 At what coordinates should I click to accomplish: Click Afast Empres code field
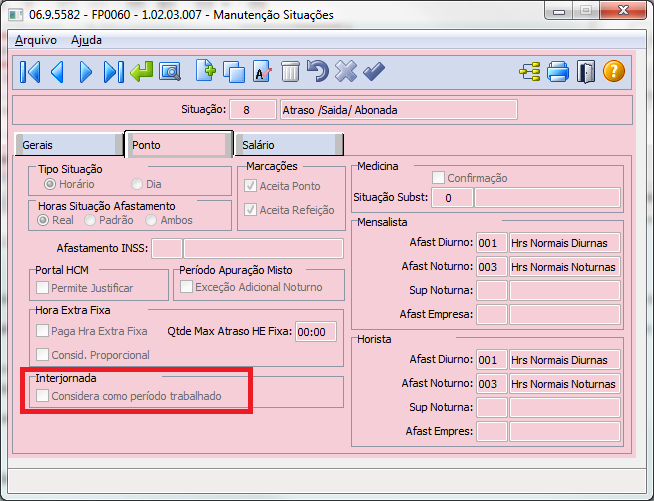[x=492, y=431]
